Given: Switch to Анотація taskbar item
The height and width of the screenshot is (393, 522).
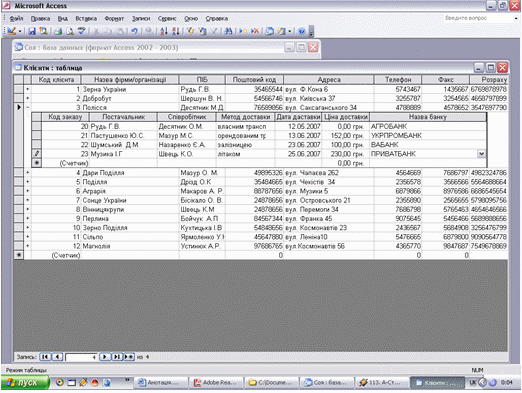Looking at the screenshot, I should 161,383.
